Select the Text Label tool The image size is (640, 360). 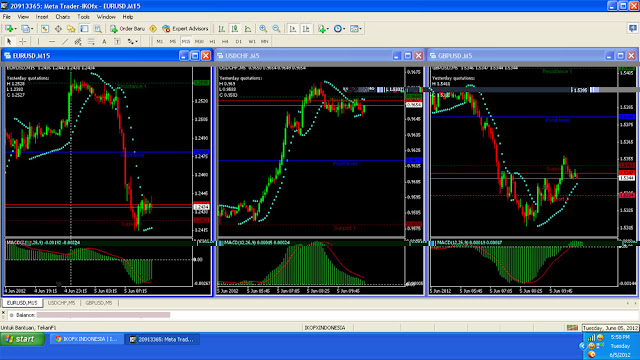[x=117, y=41]
